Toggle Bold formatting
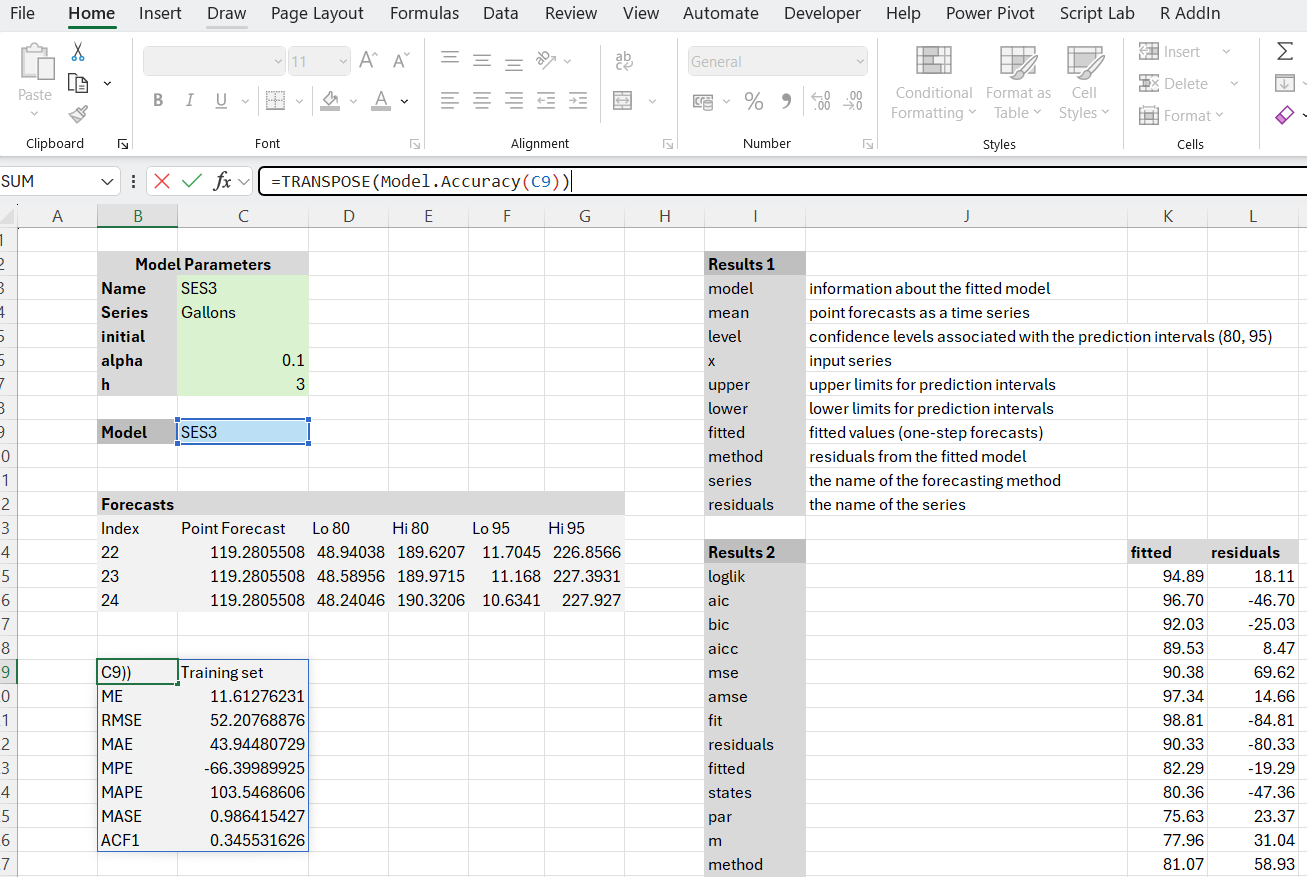1307x877 pixels. click(x=158, y=101)
